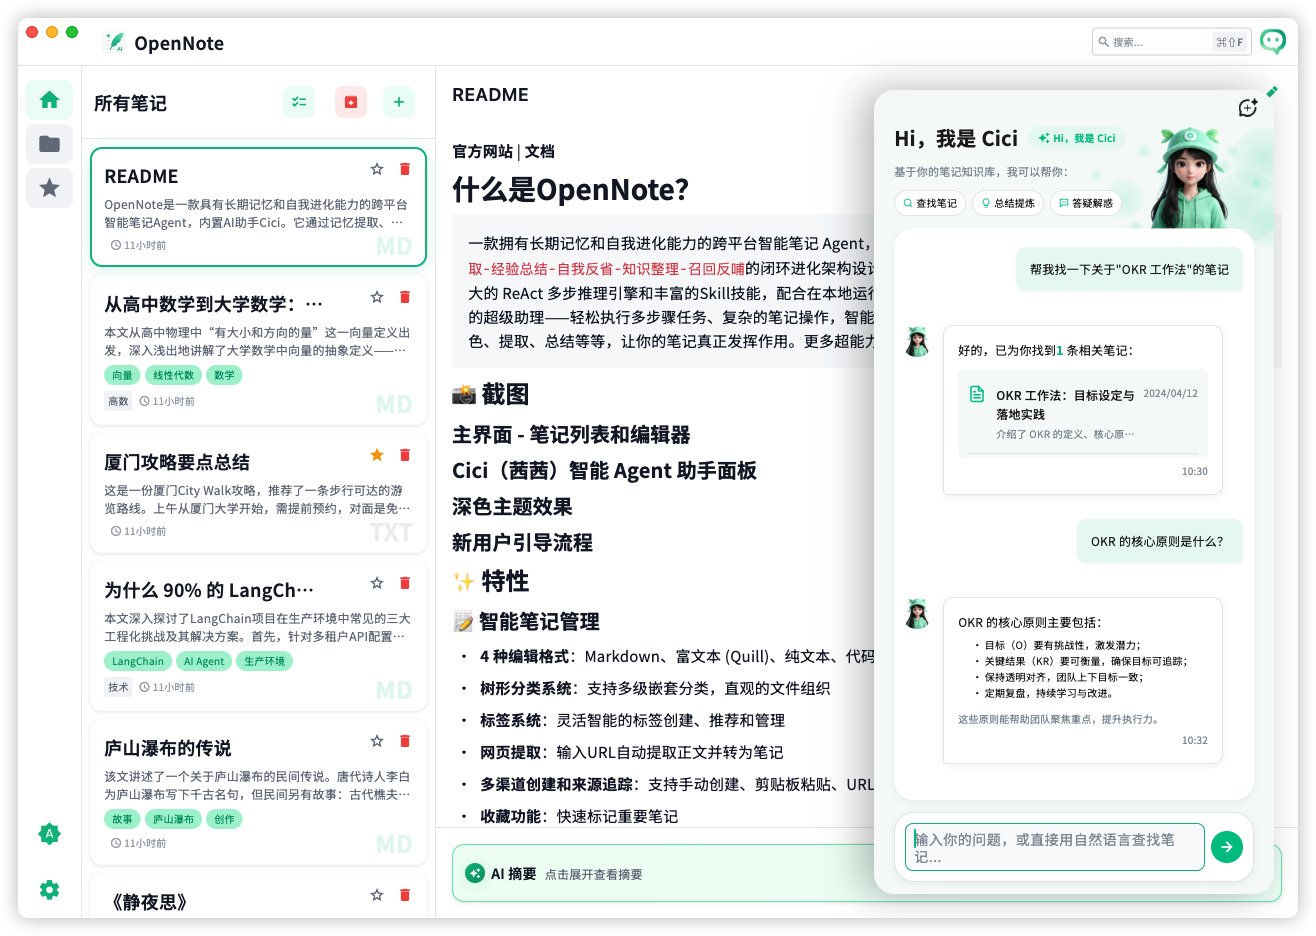
Task: Click the 总结提炼 suggestion chip
Action: (x=1008, y=203)
